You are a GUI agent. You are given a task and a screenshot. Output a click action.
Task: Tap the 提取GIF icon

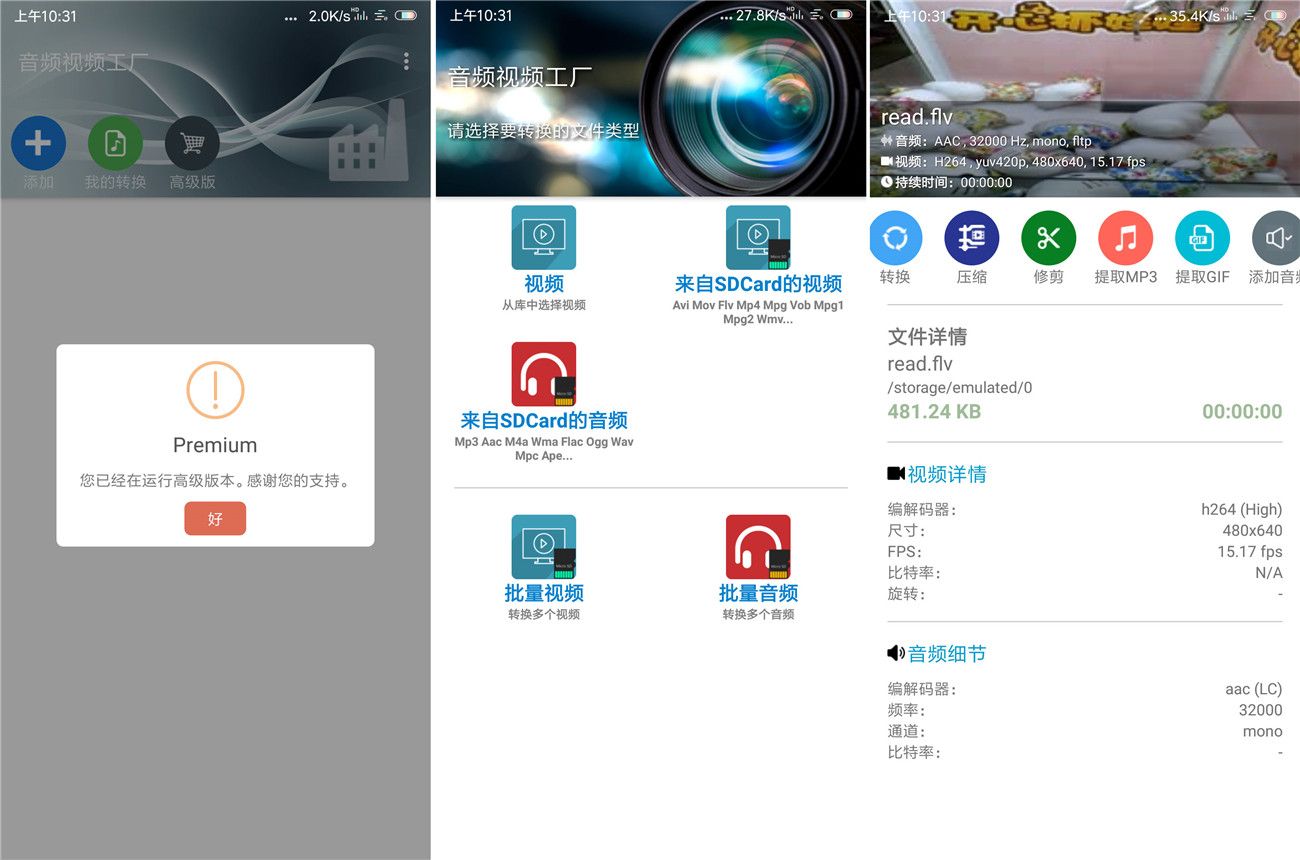pyautogui.click(x=1202, y=238)
